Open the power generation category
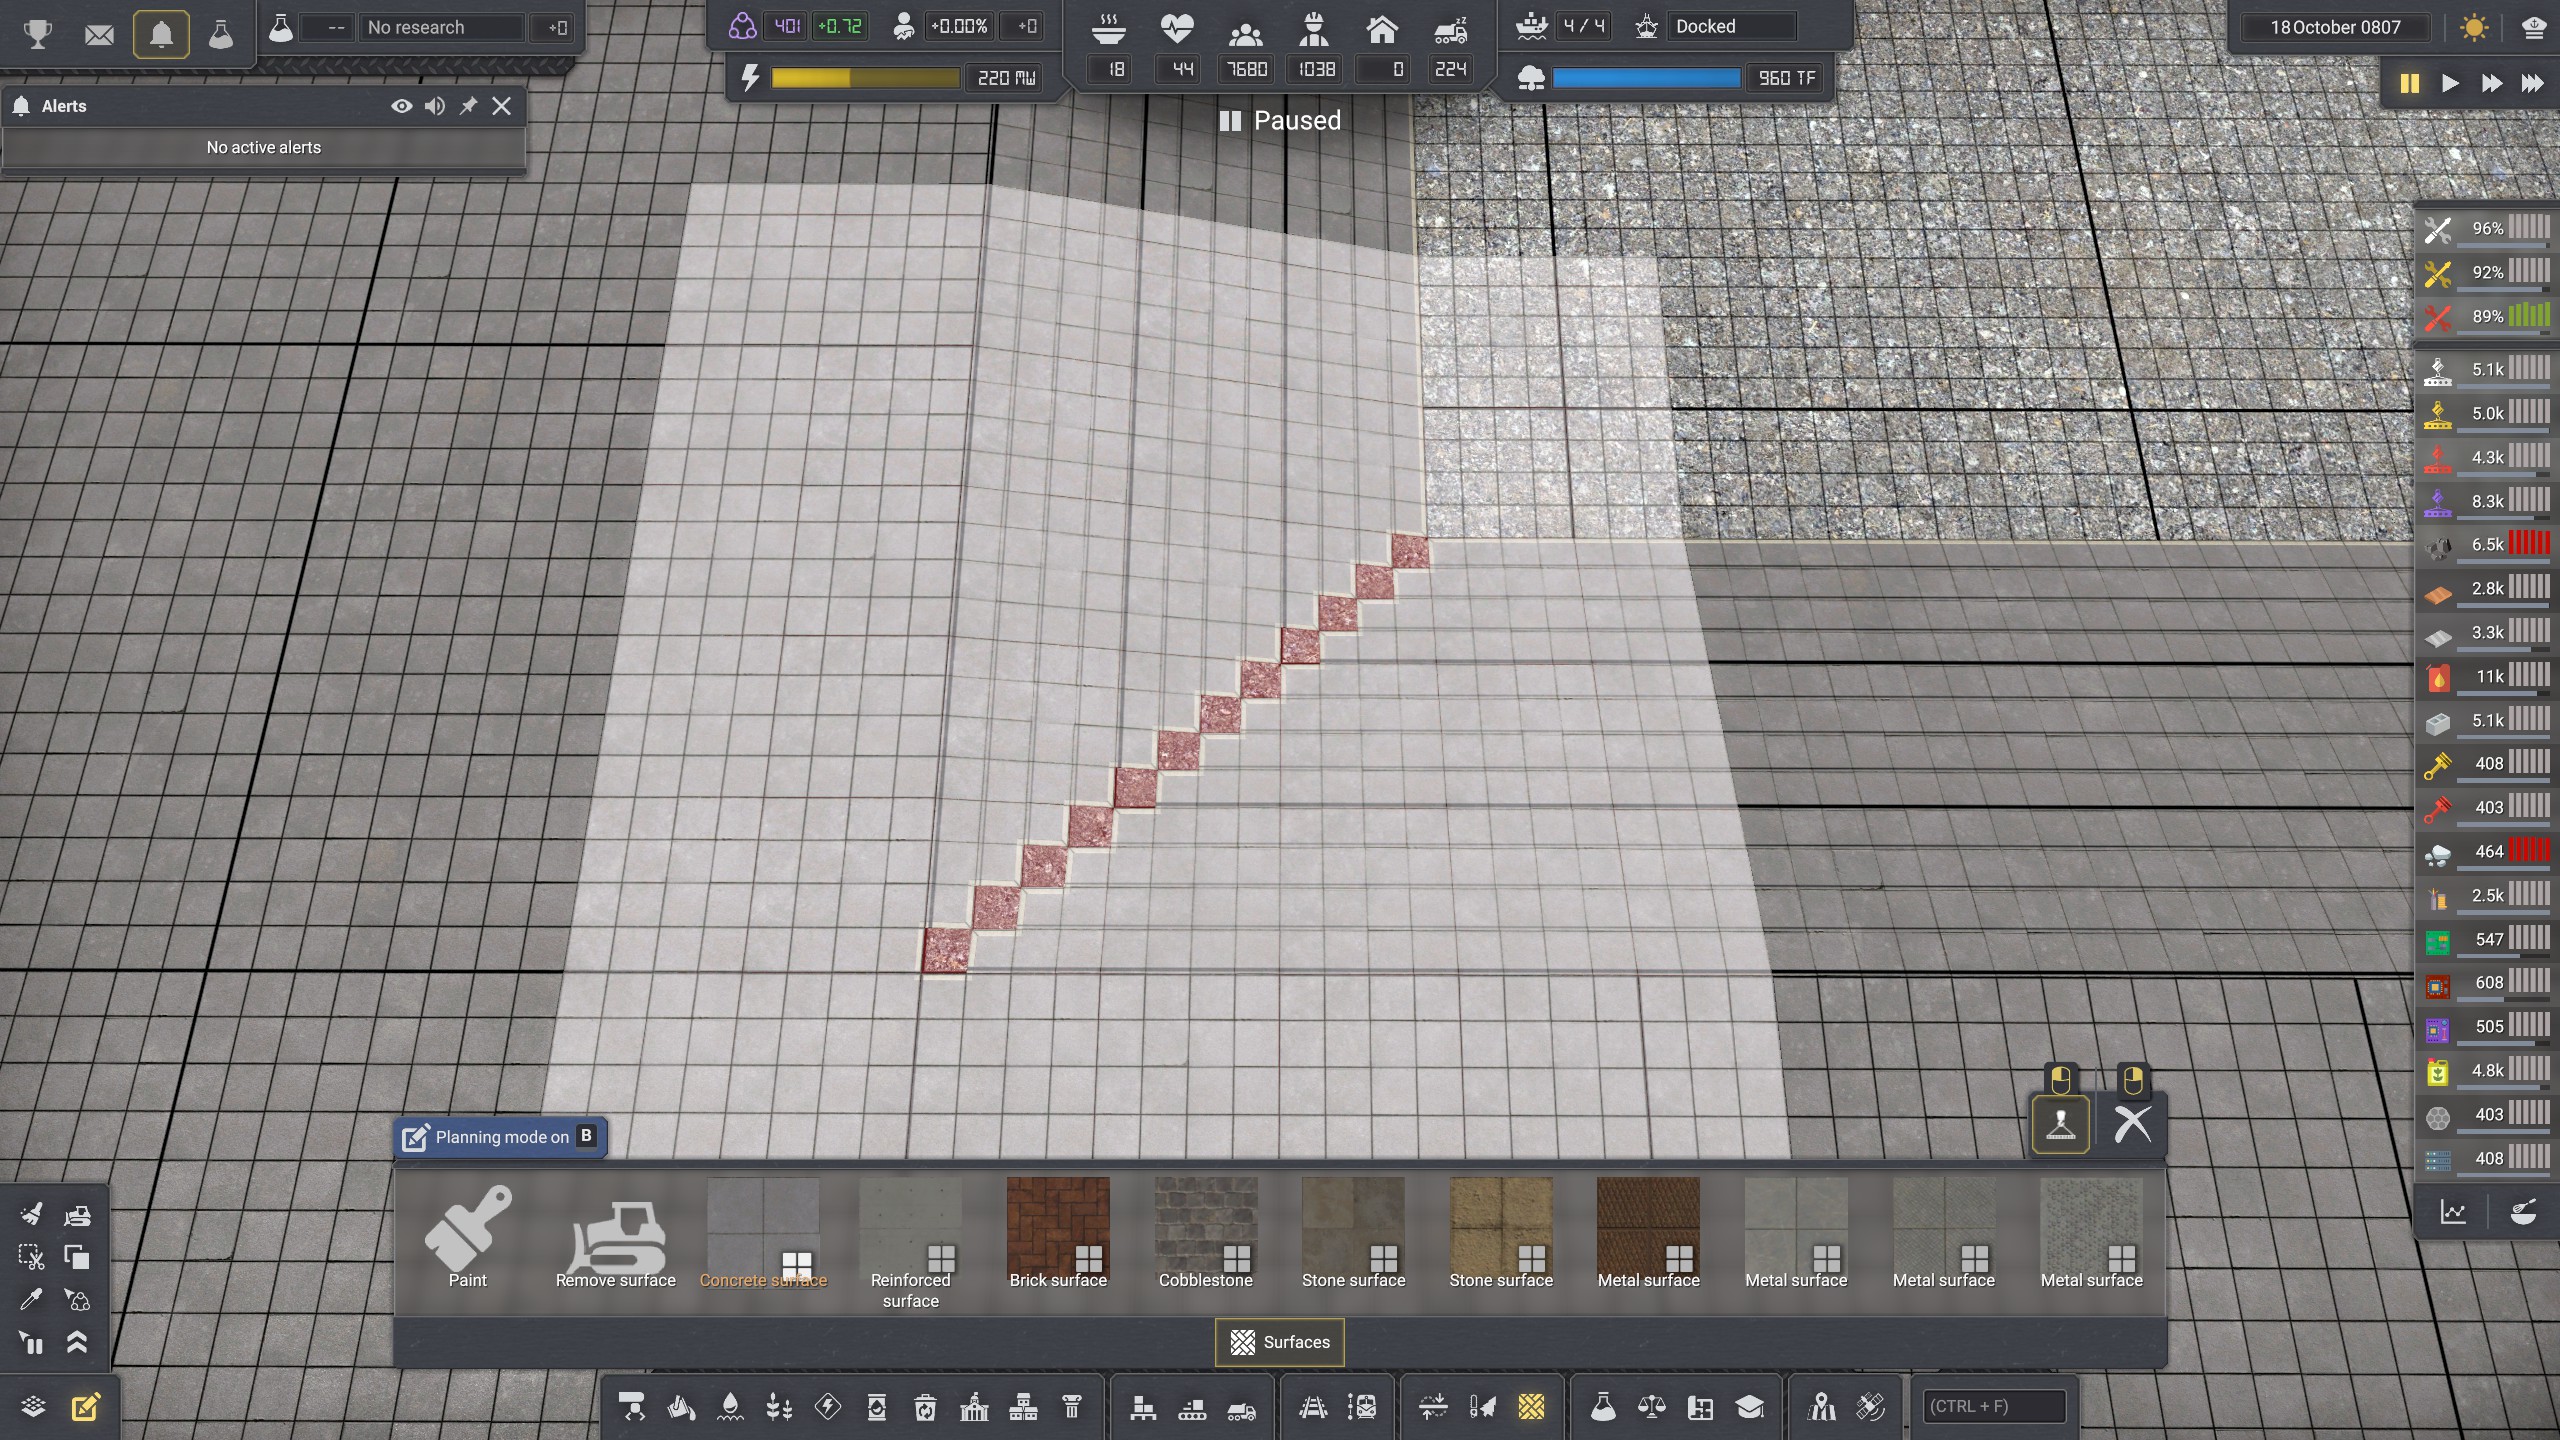Viewport: 2560px width, 1440px height. click(x=828, y=1407)
